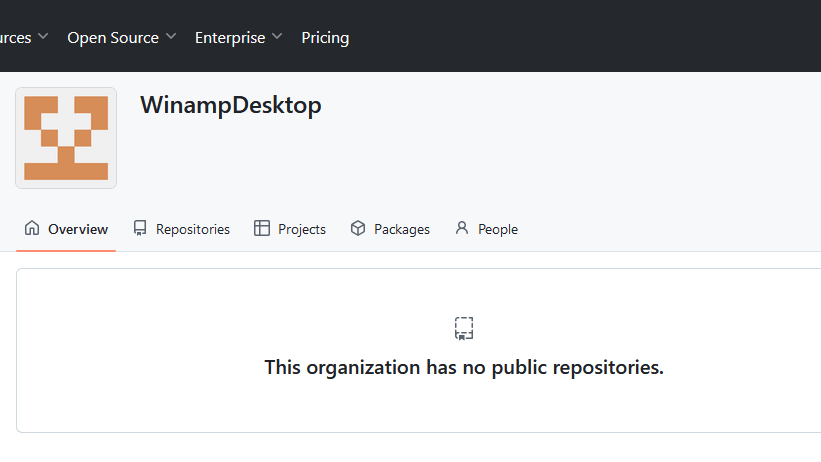Image resolution: width=821 pixels, height=462 pixels.
Task: Click the repository icon beside Repositories
Action: 140,228
